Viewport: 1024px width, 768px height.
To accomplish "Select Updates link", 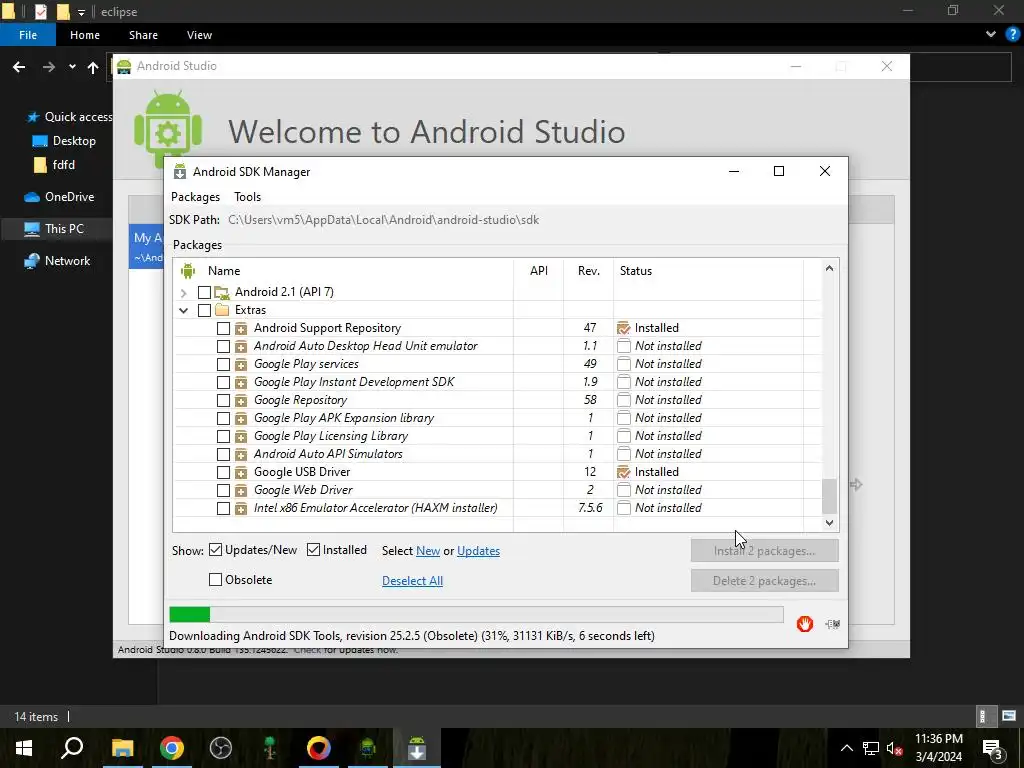I will (479, 551).
